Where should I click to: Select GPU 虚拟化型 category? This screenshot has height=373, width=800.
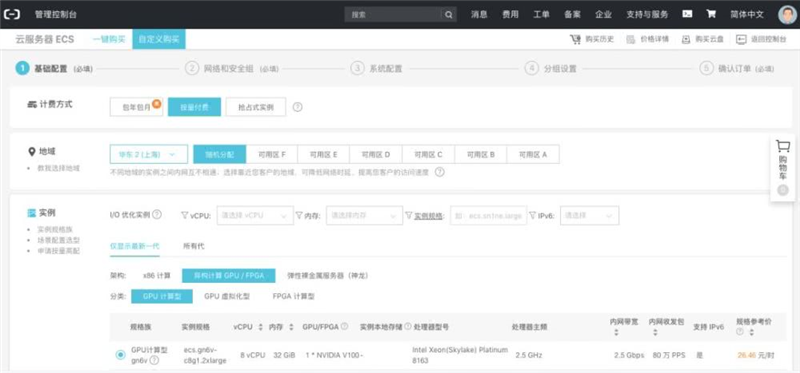click(227, 296)
